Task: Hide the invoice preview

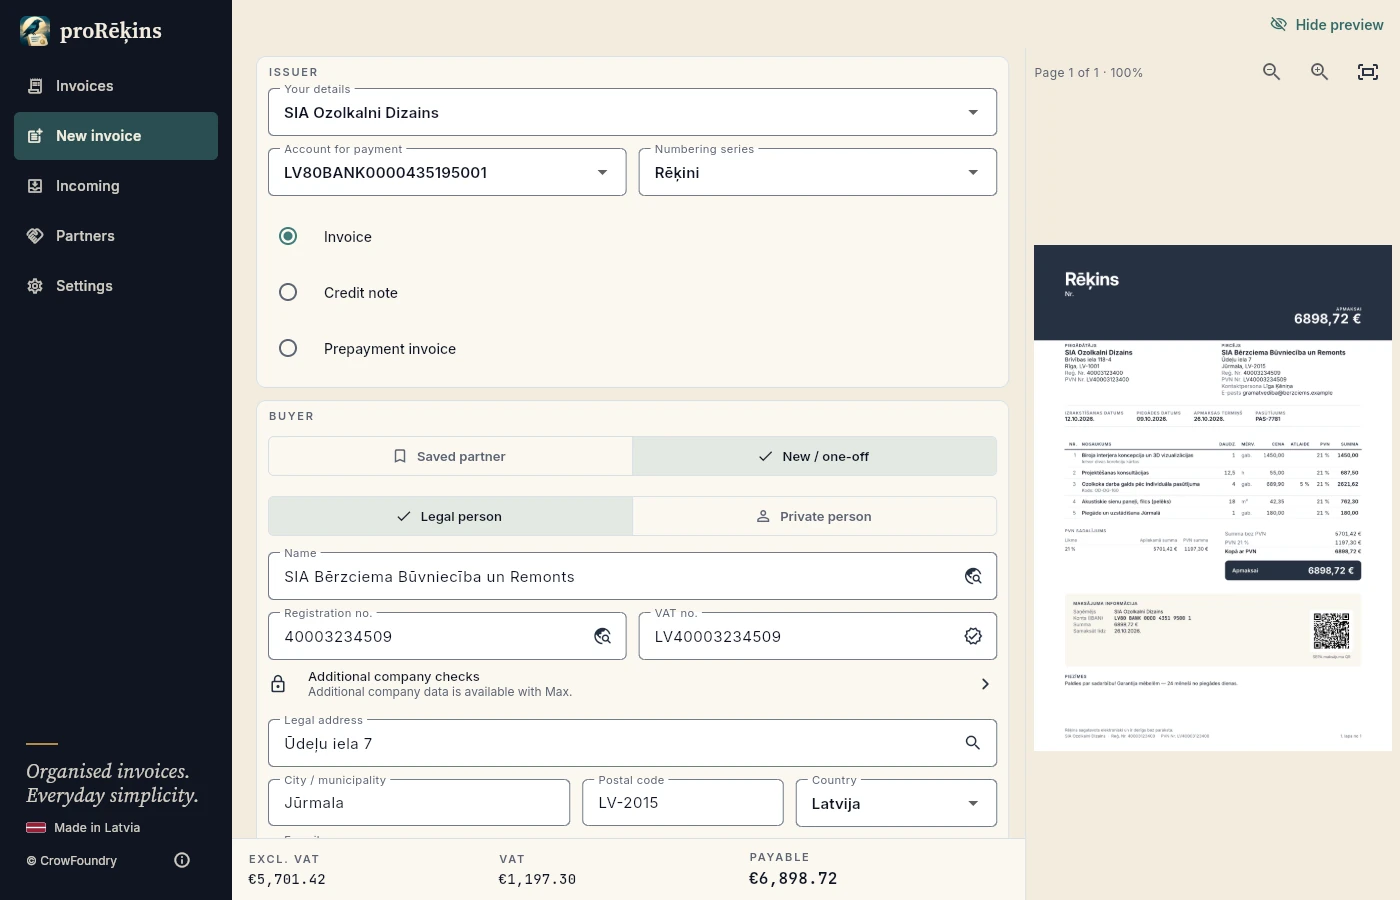Action: point(1327,25)
